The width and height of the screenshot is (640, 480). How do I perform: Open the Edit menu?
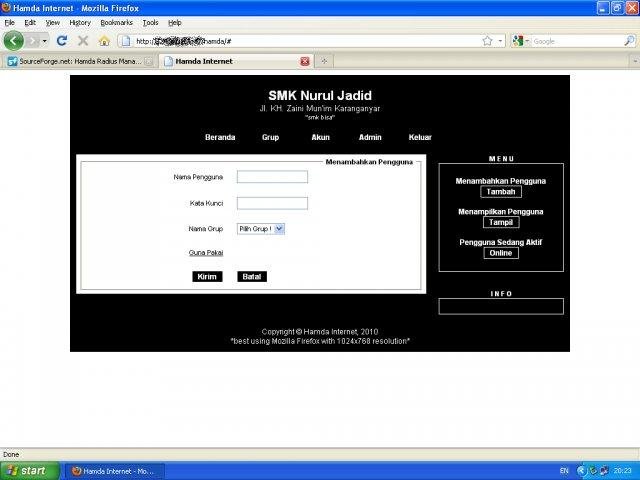click(x=30, y=22)
